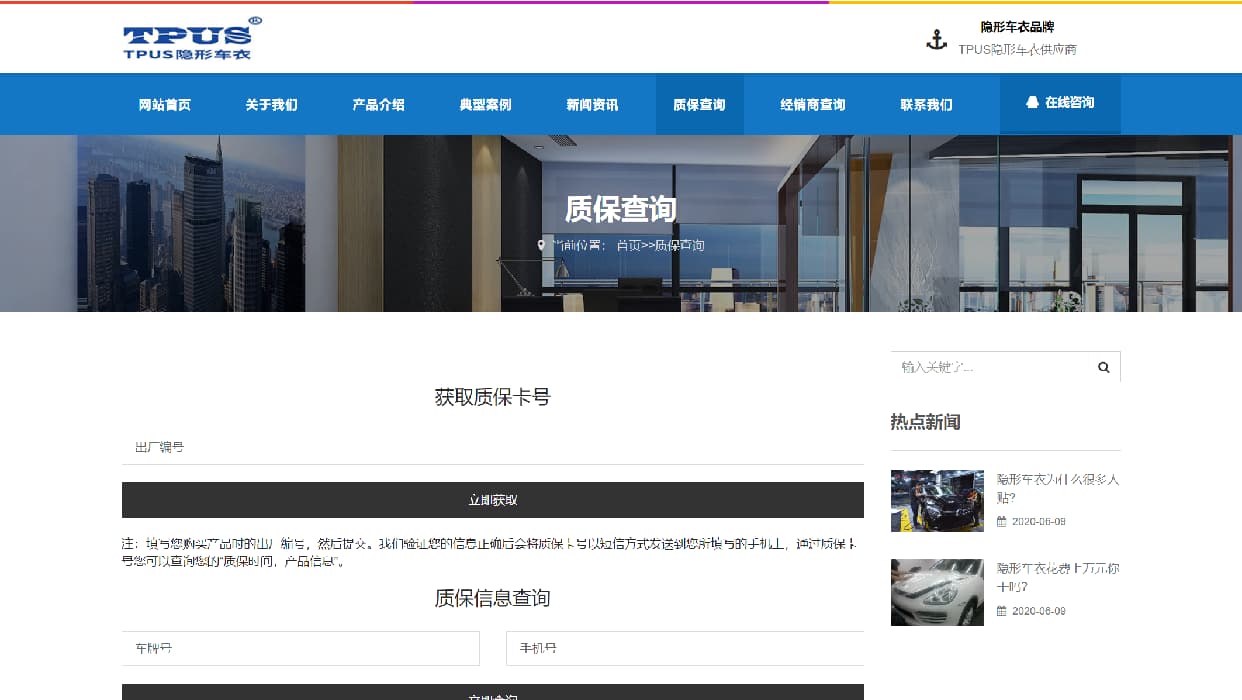The image size is (1242, 700).
Task: Click the search magnifier icon in the sidebar
Action: point(1104,367)
